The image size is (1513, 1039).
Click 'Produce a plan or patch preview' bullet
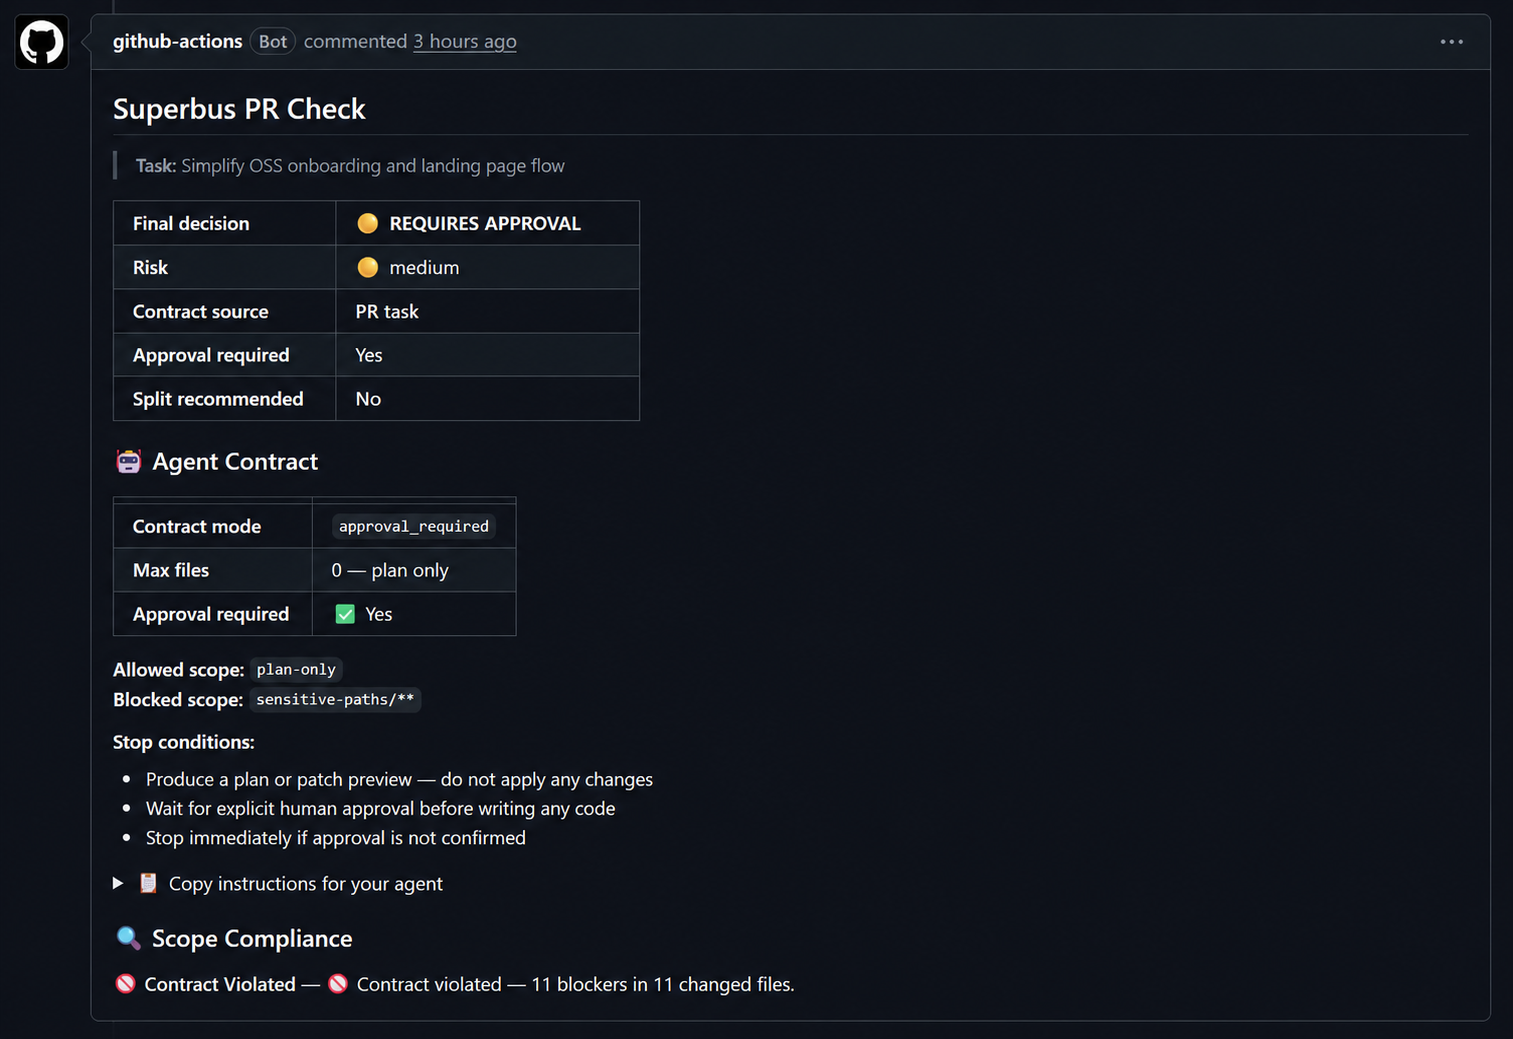[x=399, y=779]
